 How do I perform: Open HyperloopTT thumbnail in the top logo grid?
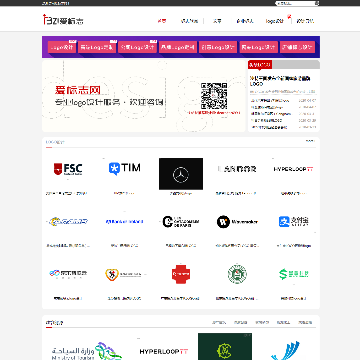293,169
